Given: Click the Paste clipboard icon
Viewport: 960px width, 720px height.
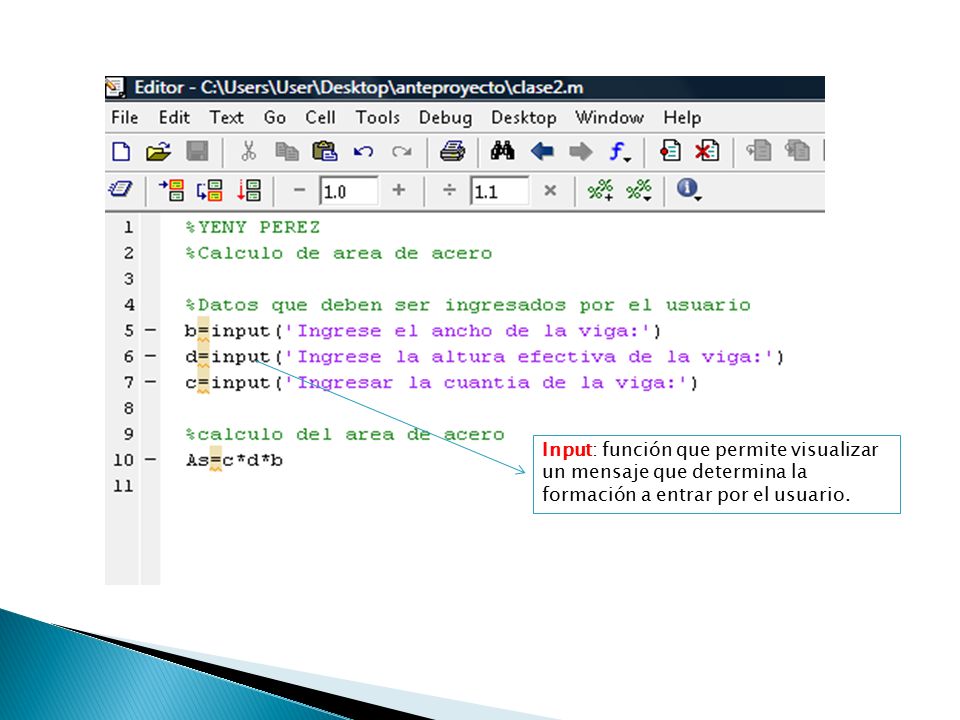Looking at the screenshot, I should pyautogui.click(x=324, y=151).
